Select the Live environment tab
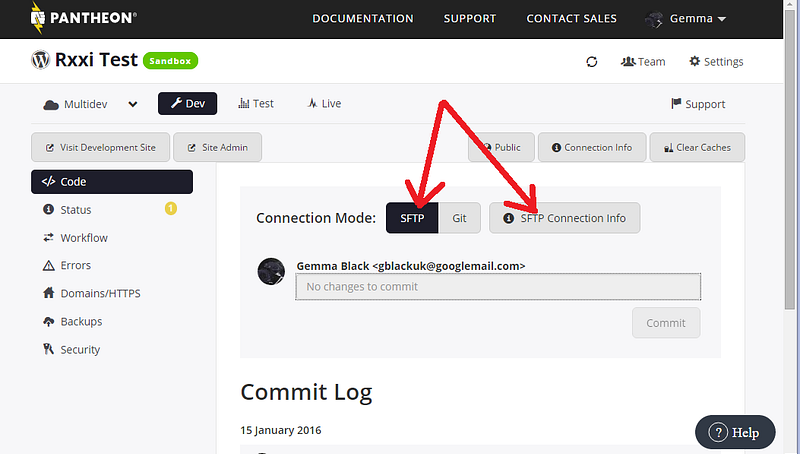 pos(324,104)
